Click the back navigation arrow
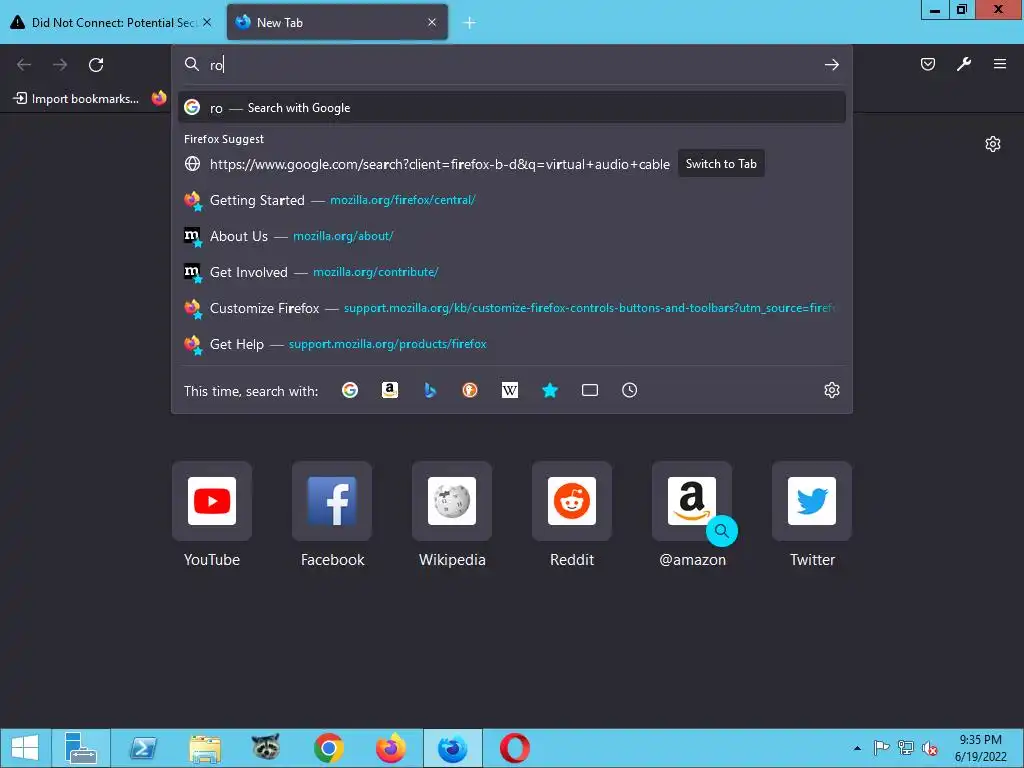 (24, 65)
